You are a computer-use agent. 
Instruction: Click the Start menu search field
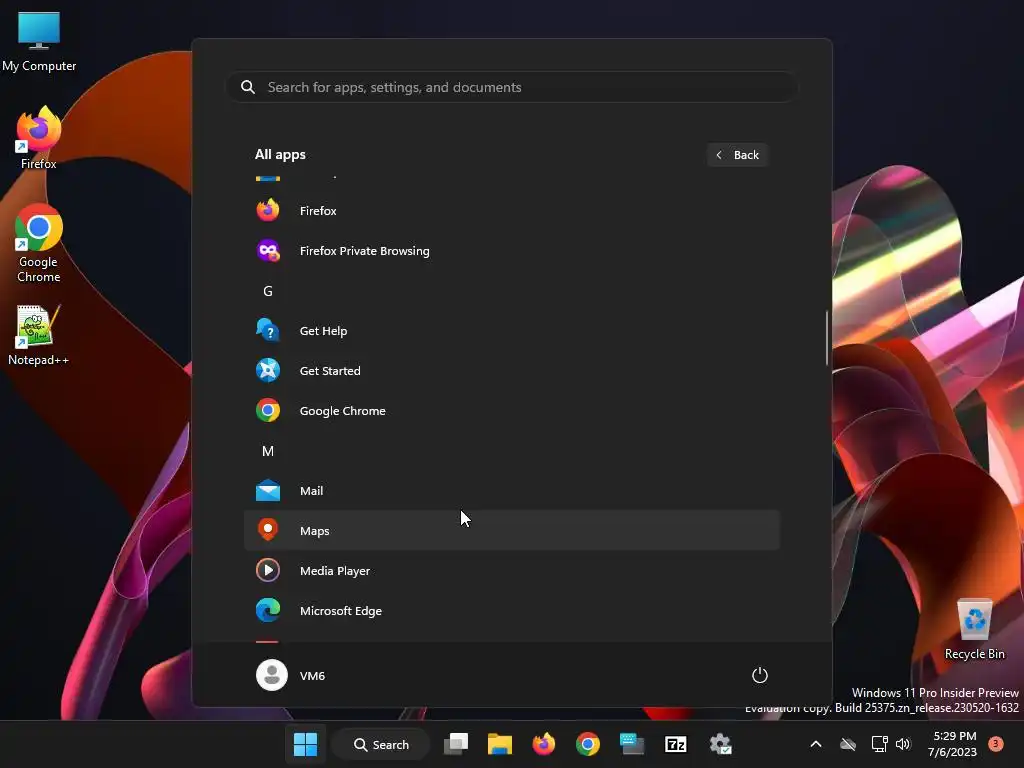(x=511, y=87)
